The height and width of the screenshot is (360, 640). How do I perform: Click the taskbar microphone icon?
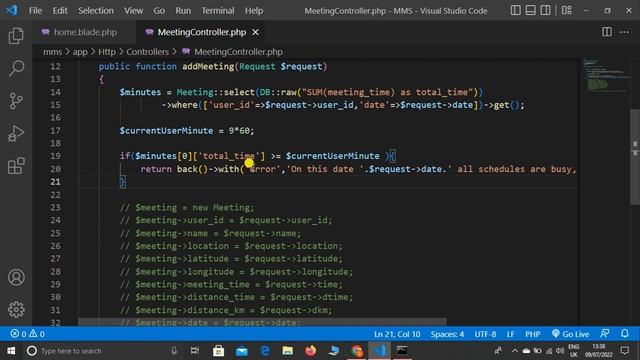(174, 351)
